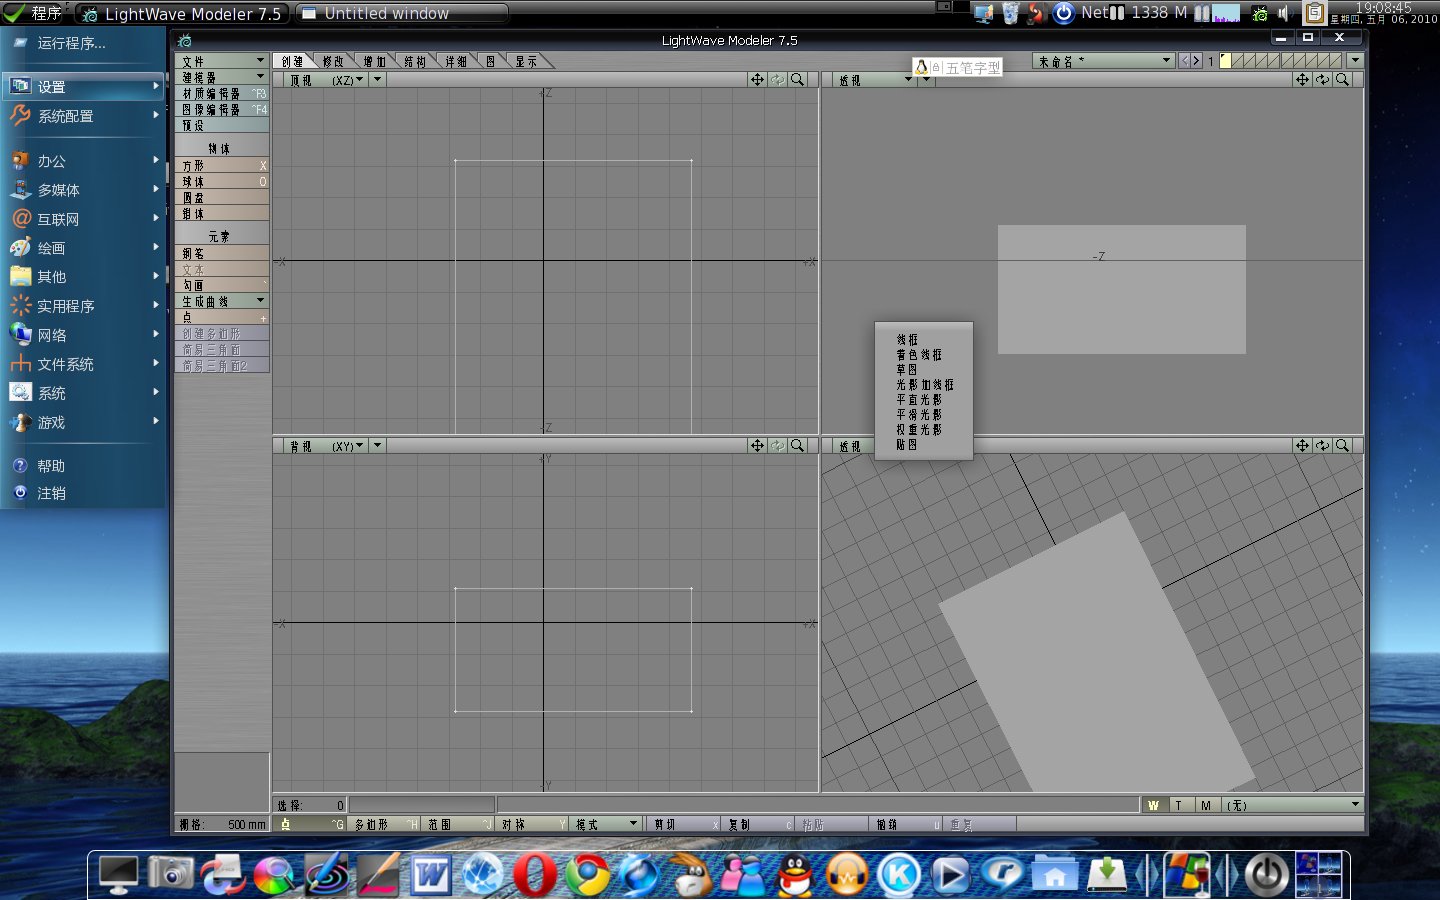Go to the previous layer bank with the < arrow
The image size is (1440, 900).
click(1185, 61)
